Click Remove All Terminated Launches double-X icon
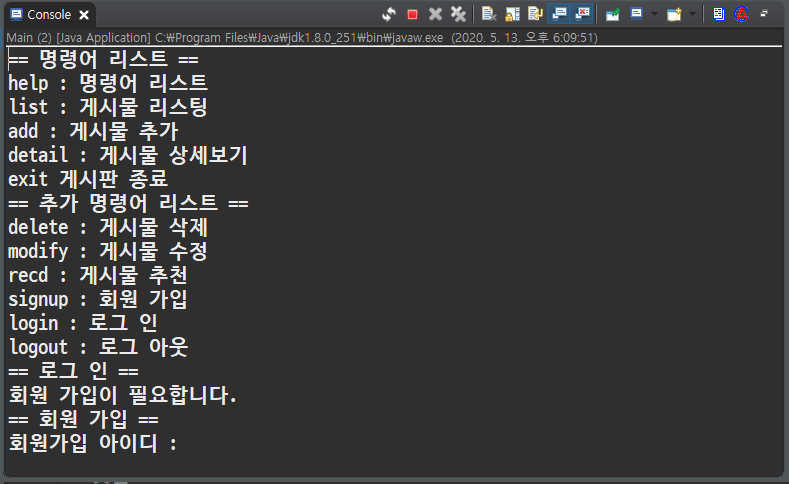 pyautogui.click(x=458, y=14)
